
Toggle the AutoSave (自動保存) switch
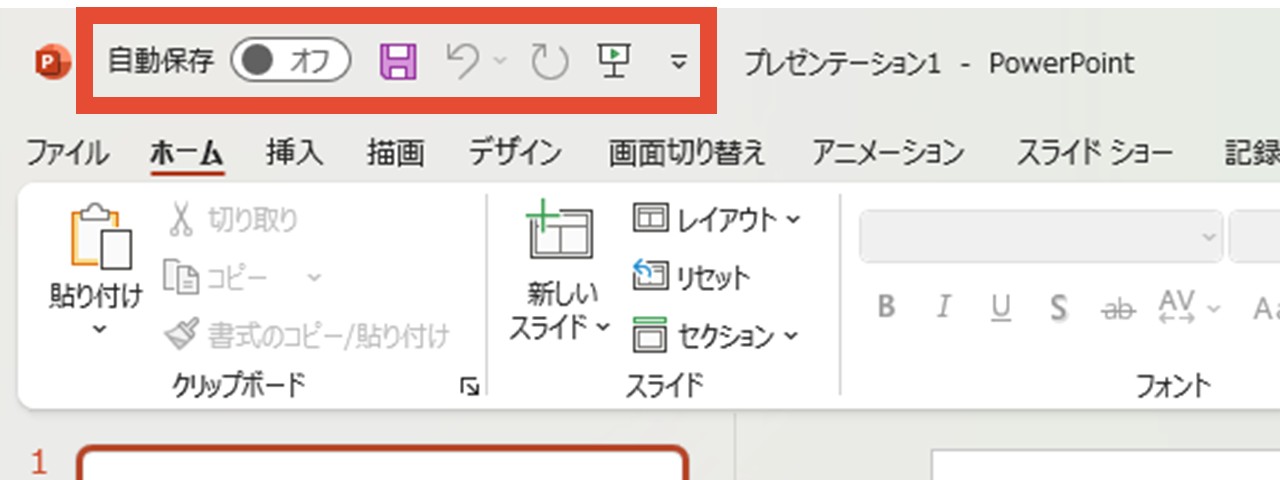(290, 62)
